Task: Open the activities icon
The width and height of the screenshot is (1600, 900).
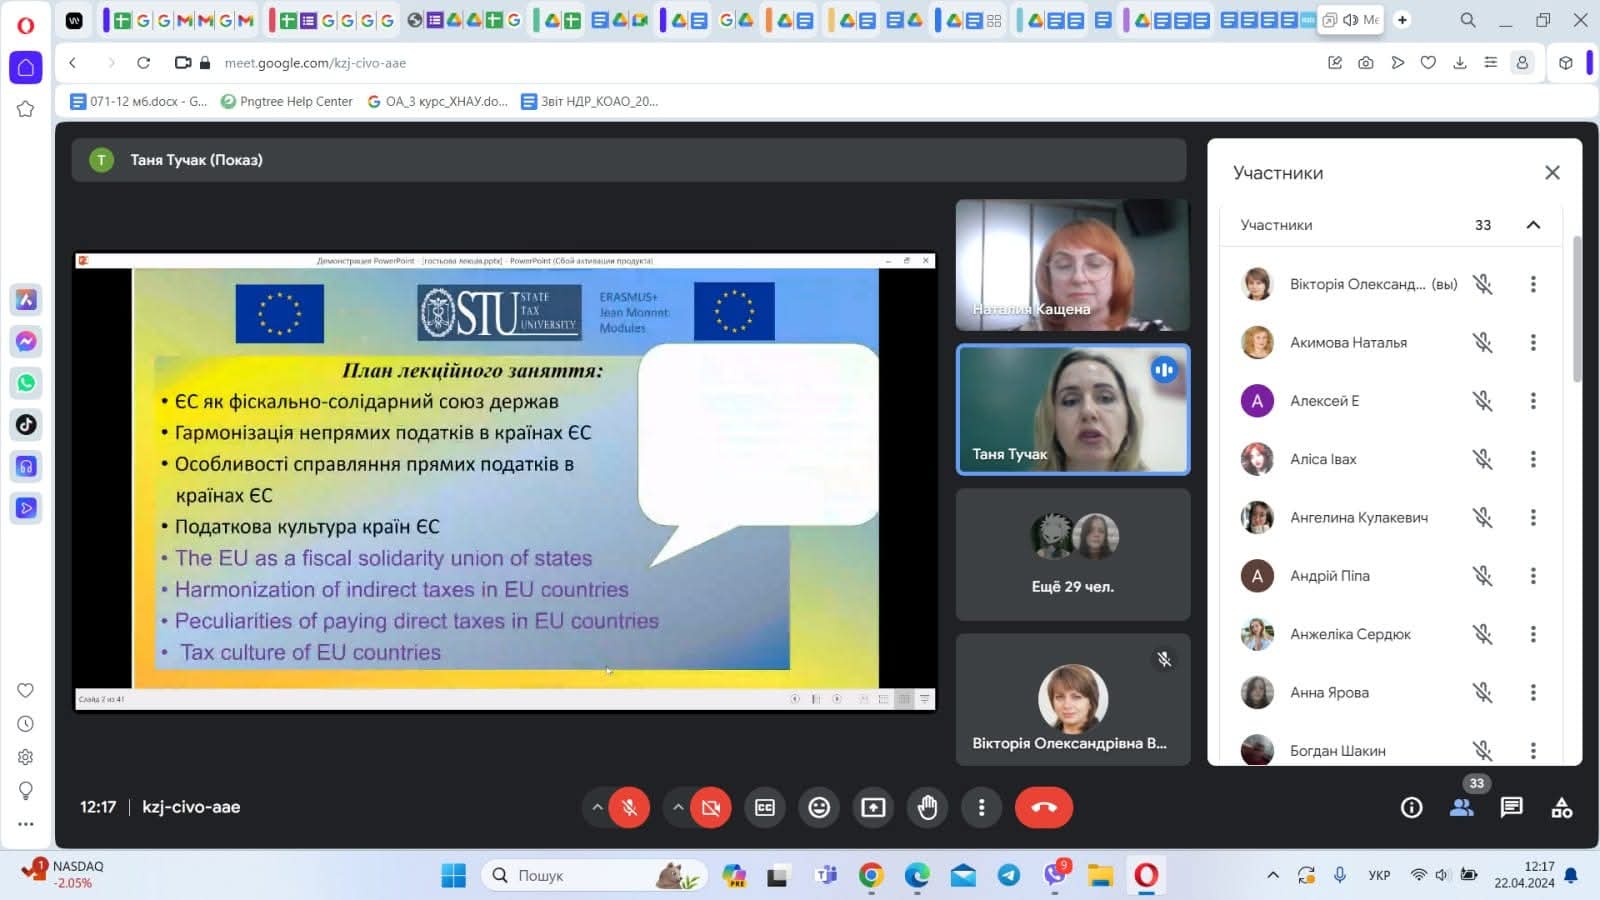Action: pos(1561,807)
